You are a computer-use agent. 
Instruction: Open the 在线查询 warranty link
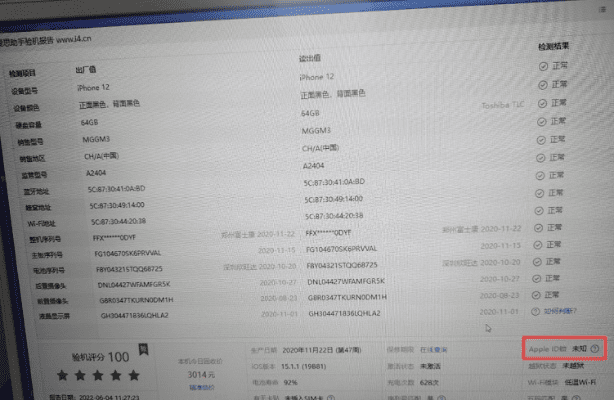pos(433,349)
